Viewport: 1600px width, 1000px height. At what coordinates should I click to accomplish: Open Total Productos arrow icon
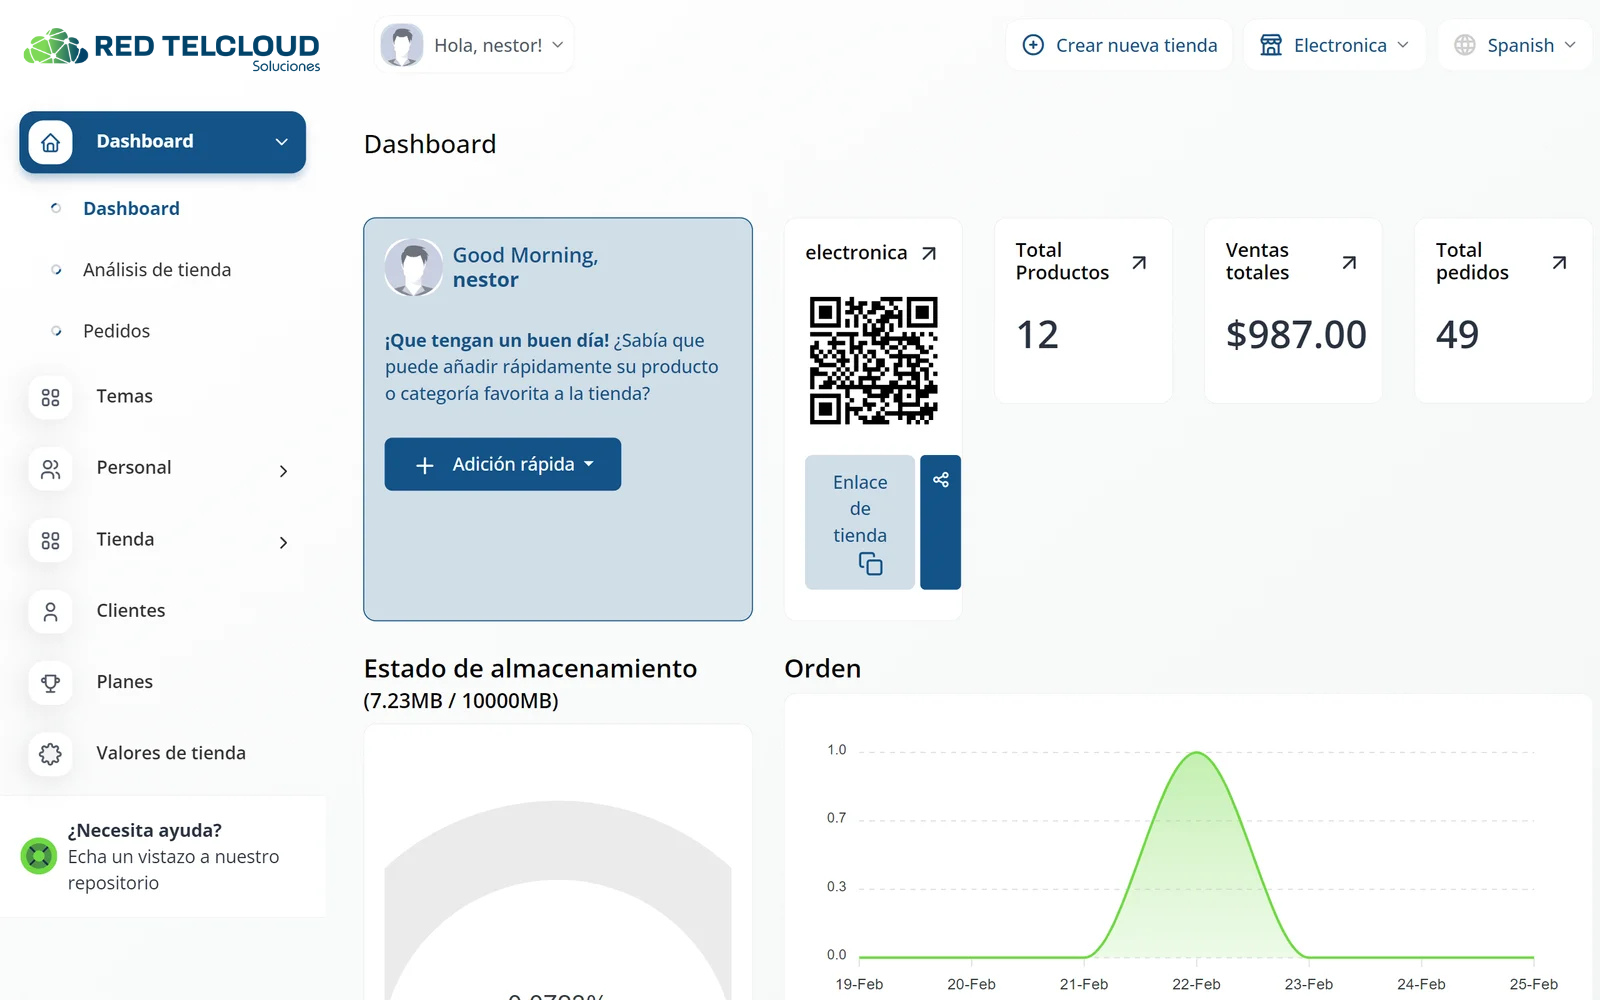[x=1139, y=263]
